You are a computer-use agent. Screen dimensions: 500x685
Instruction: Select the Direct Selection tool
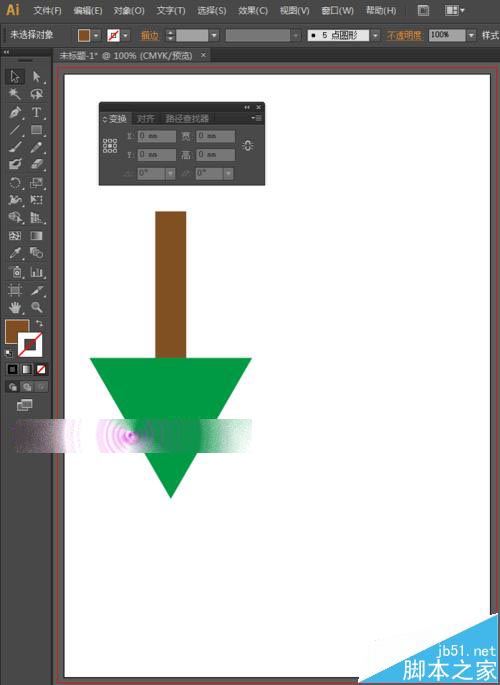coord(36,76)
